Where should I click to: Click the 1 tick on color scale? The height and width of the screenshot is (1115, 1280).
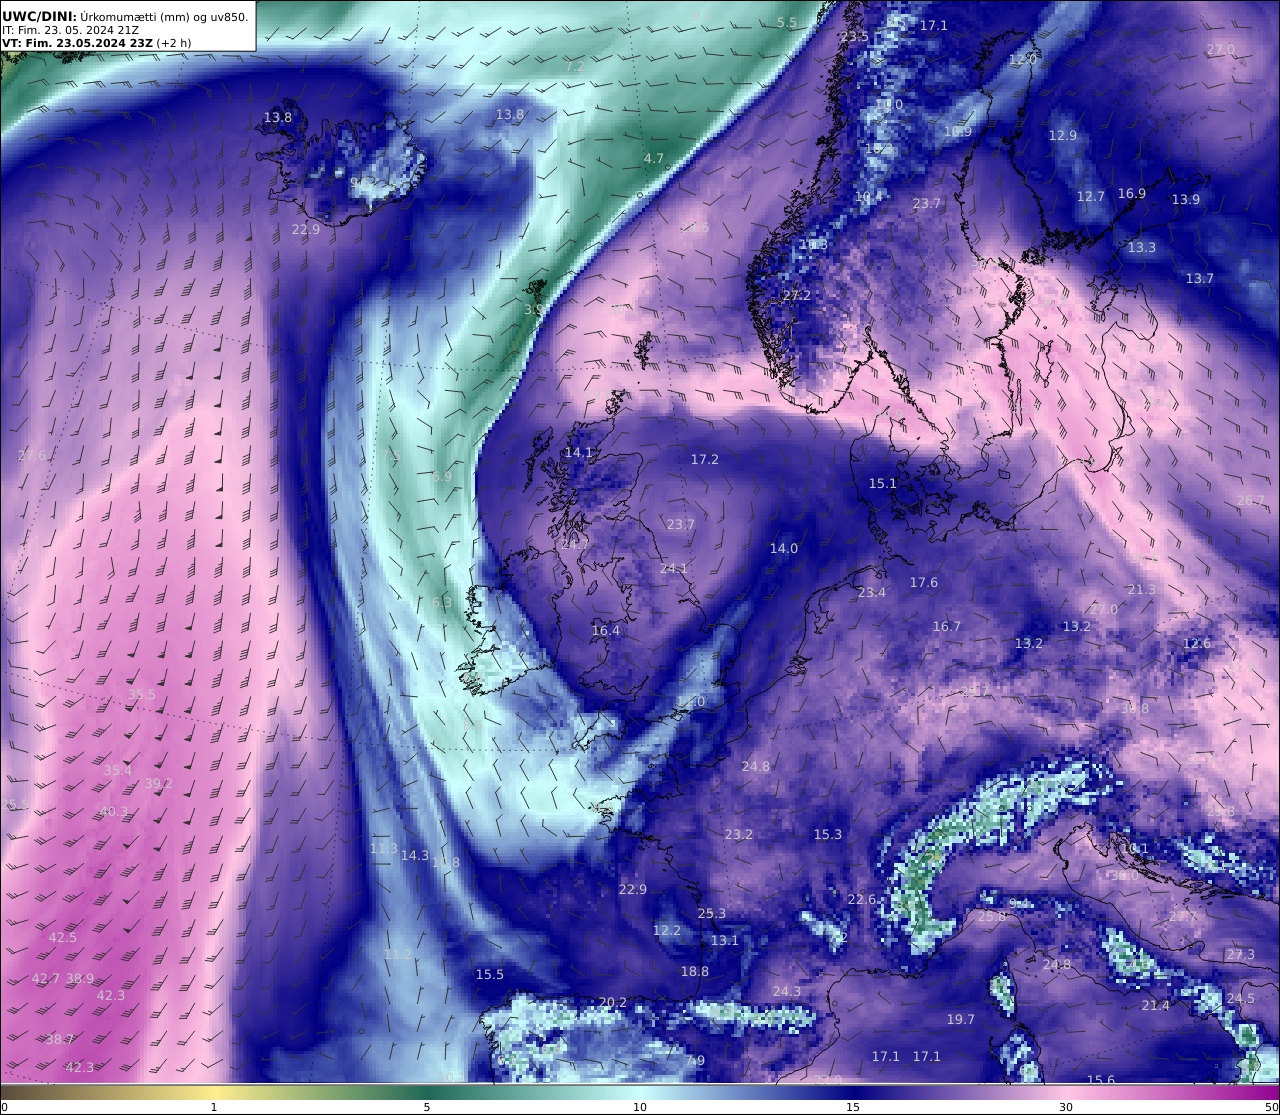coord(214,1107)
